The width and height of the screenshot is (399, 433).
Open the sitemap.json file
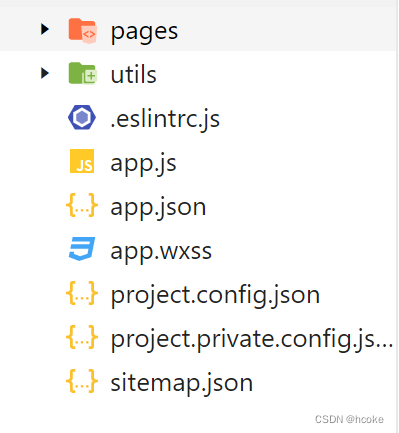point(182,383)
